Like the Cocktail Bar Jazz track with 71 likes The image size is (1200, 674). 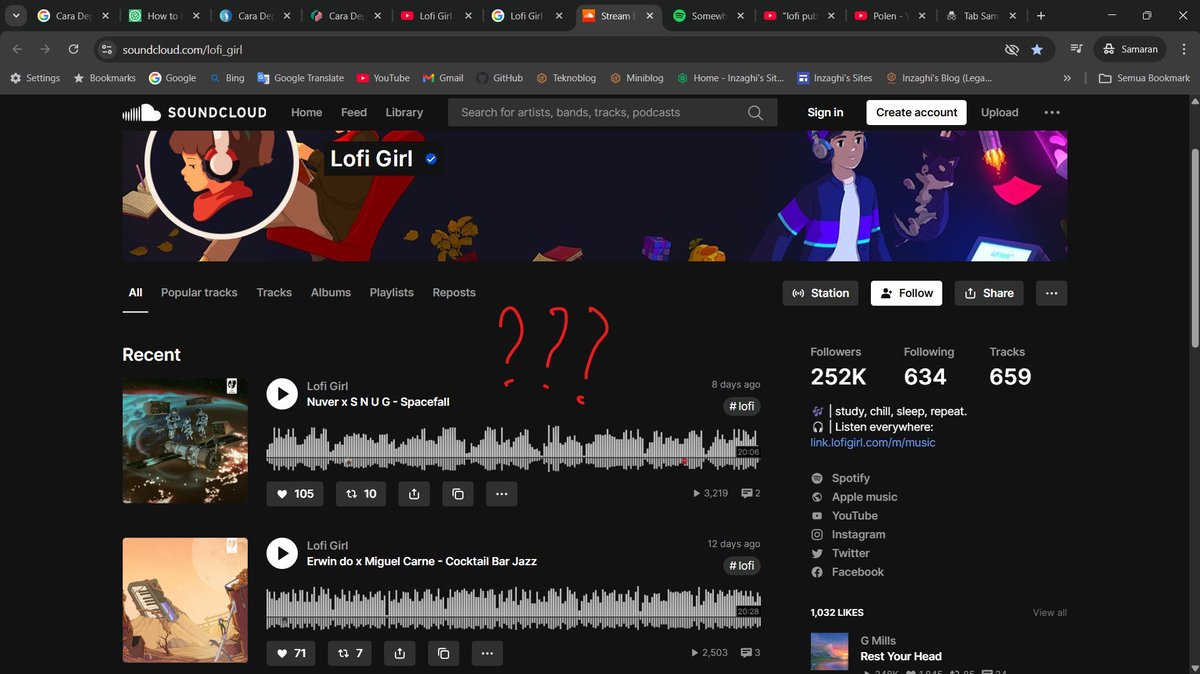(291, 653)
